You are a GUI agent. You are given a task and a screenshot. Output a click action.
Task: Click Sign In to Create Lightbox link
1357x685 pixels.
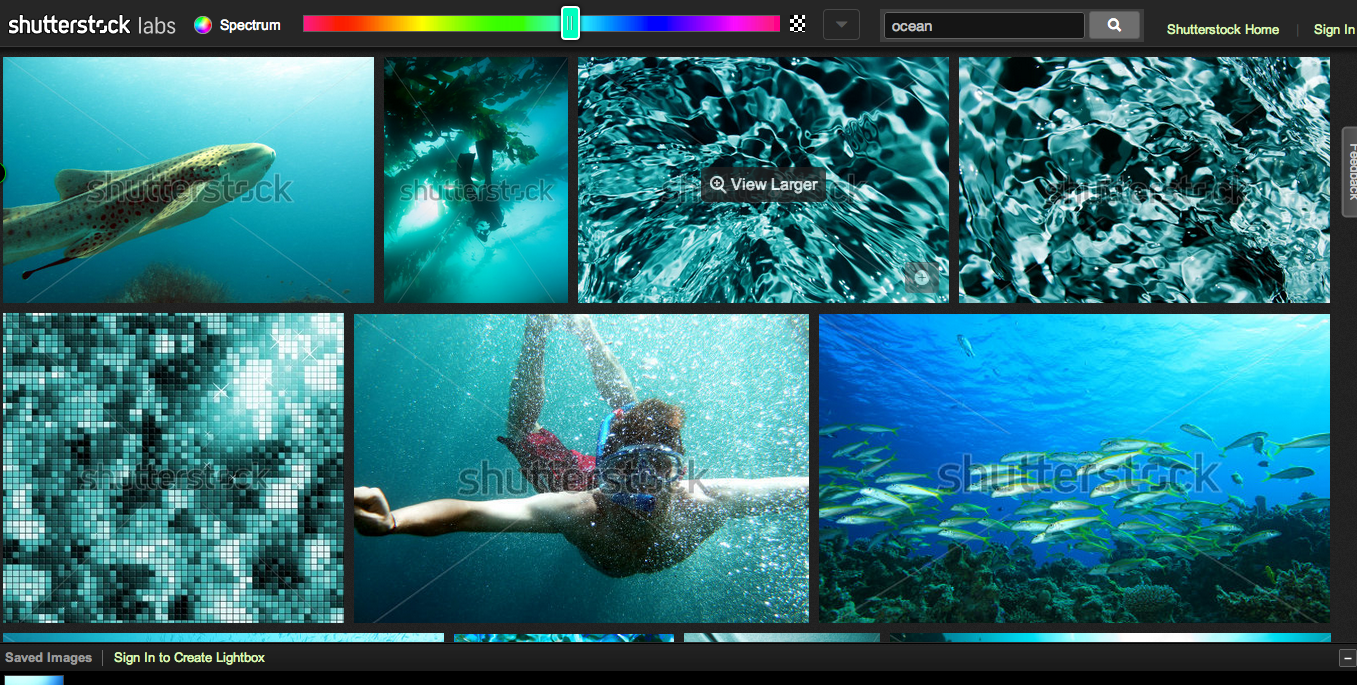pyautogui.click(x=189, y=657)
